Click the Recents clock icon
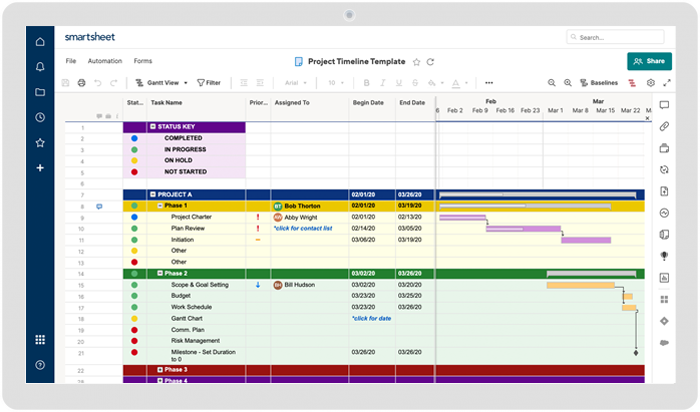This screenshot has height=412, width=700. (x=40, y=117)
